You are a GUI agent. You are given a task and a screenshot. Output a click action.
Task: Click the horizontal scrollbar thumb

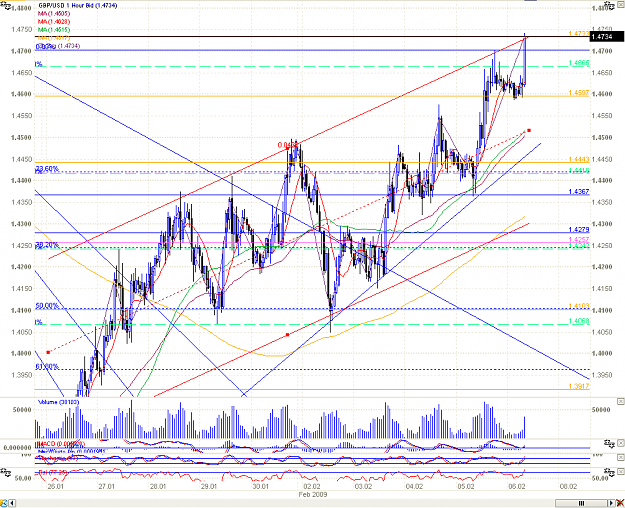point(581,503)
